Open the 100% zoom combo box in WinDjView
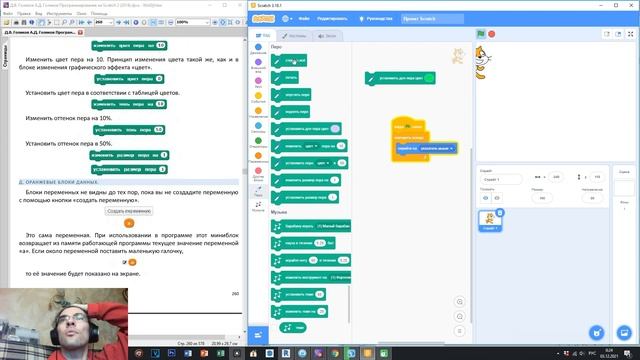The height and width of the screenshot is (360, 640). 193,22
